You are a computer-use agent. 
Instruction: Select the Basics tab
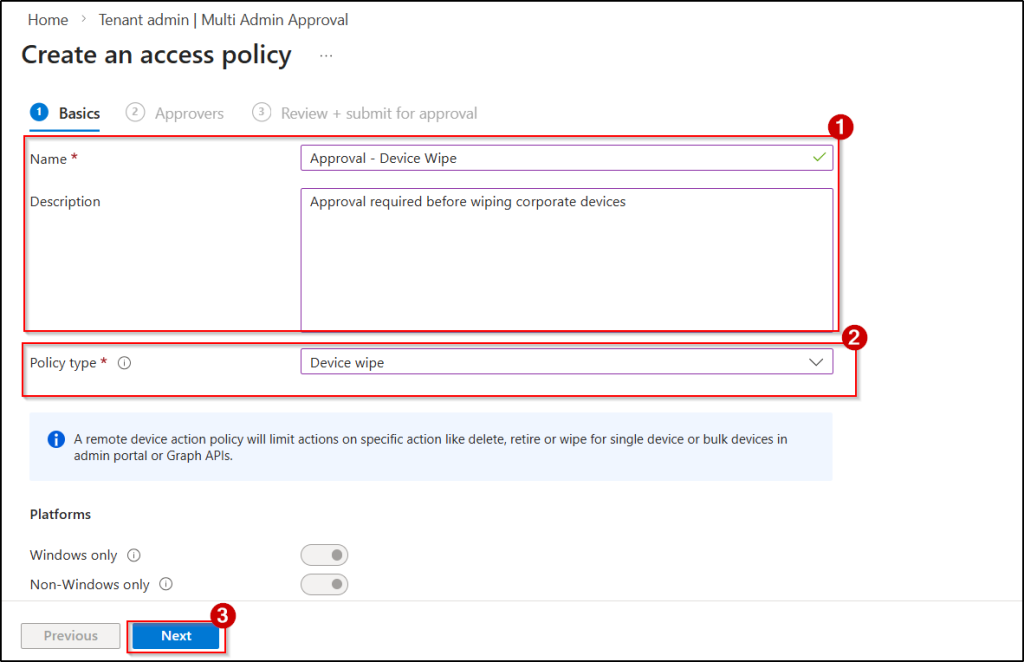tap(73, 113)
